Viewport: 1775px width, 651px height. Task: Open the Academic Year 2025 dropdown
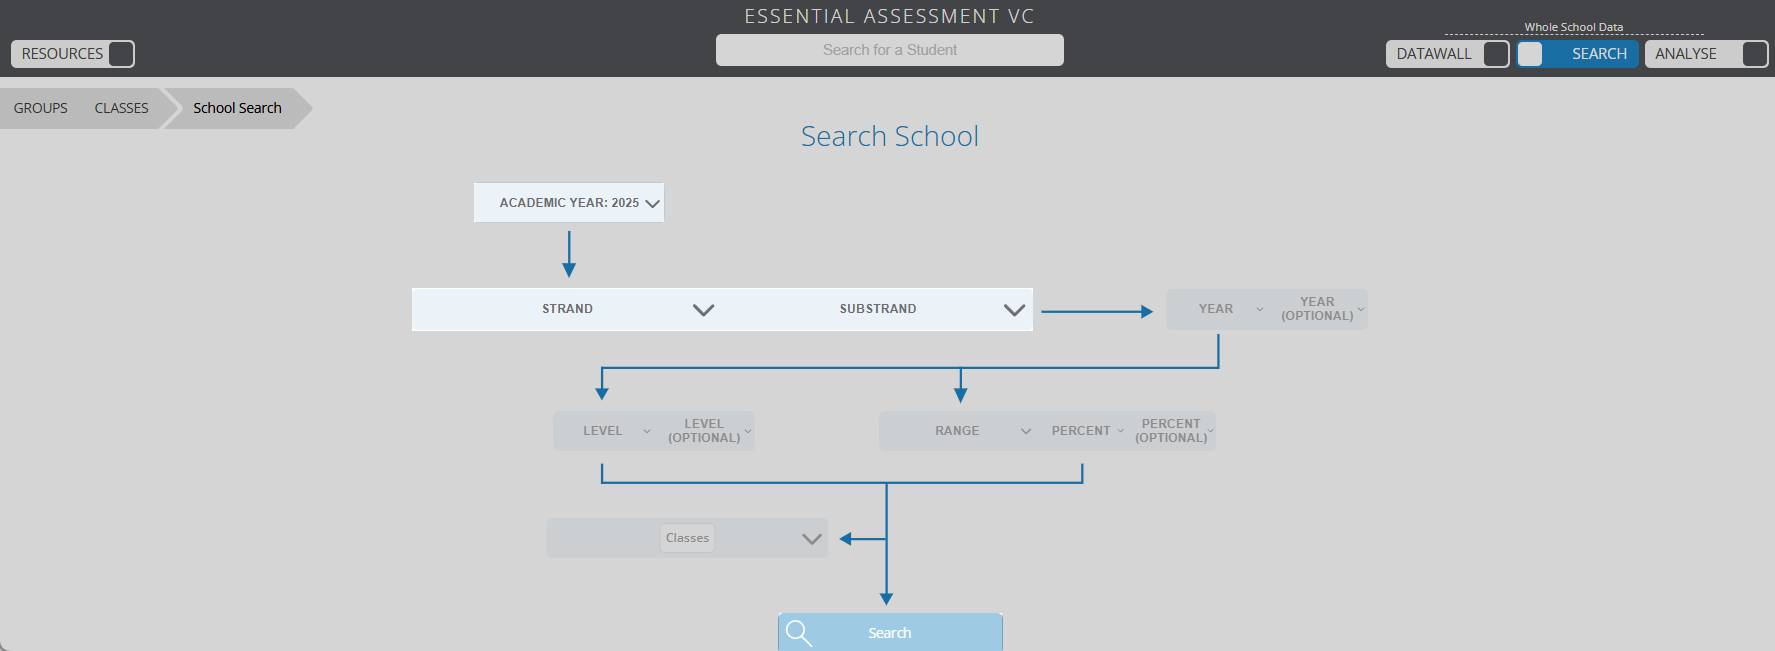pos(569,203)
